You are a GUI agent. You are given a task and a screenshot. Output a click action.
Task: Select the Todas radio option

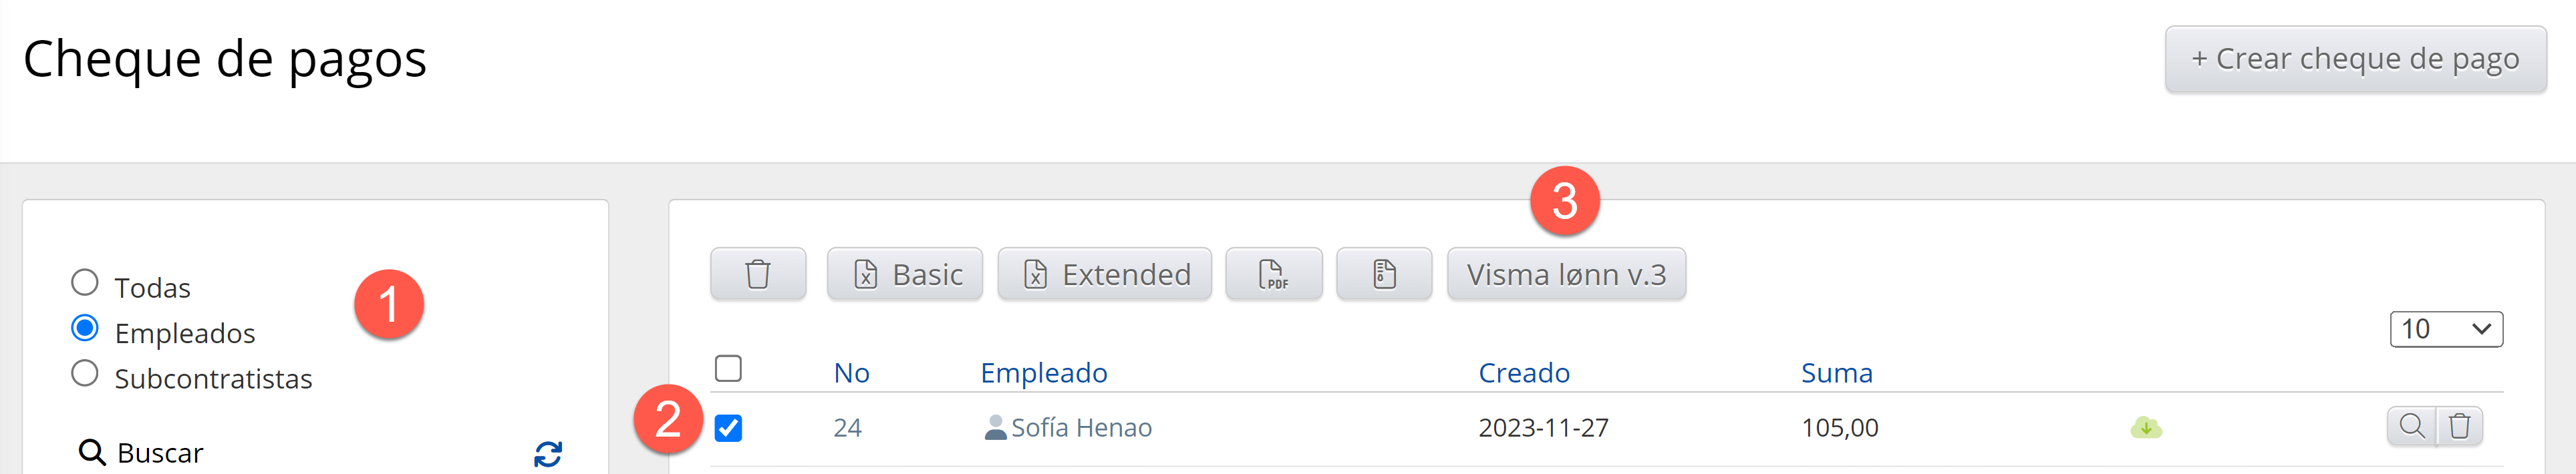(85, 283)
